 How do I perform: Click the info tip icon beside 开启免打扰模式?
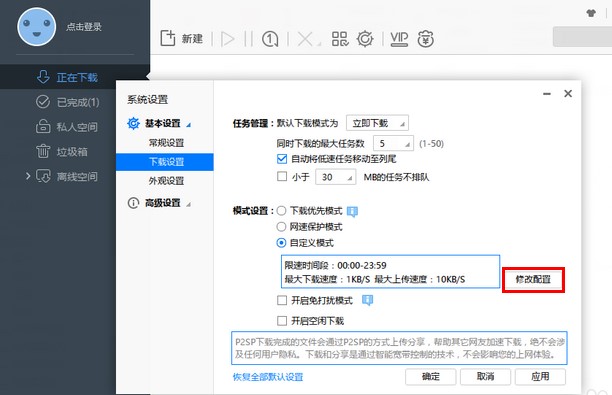367,300
